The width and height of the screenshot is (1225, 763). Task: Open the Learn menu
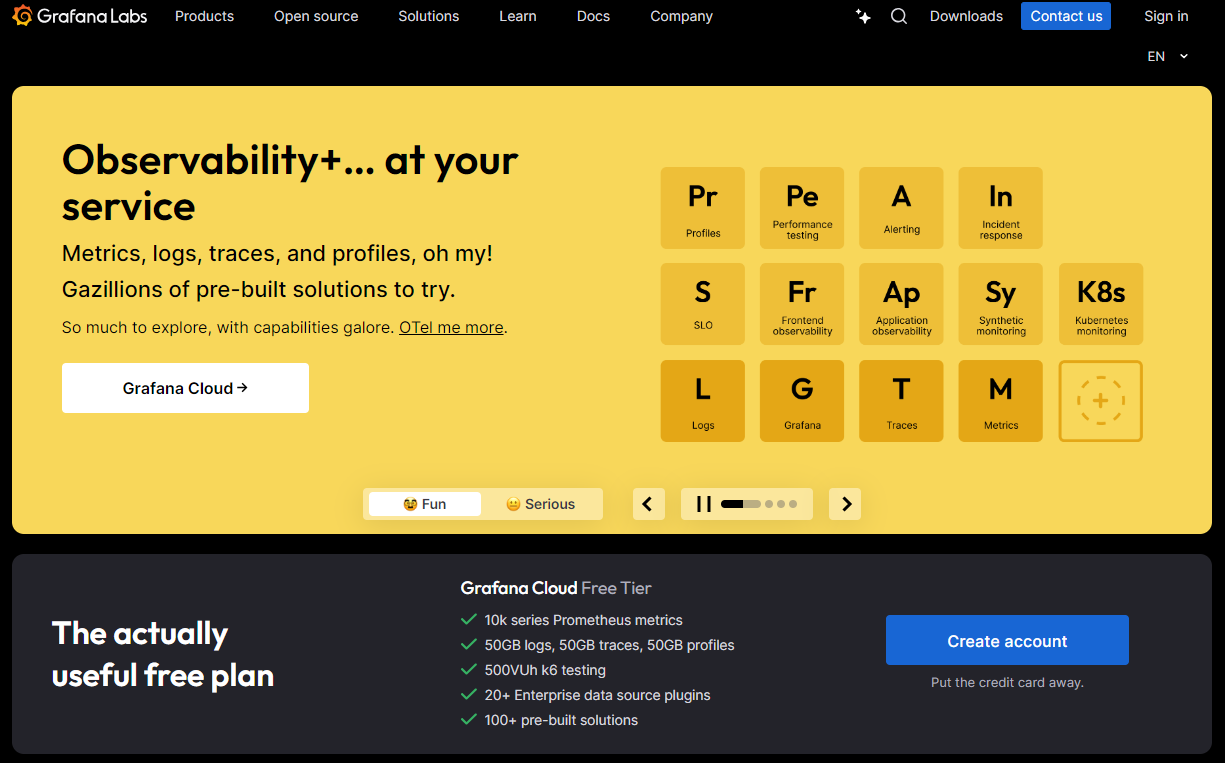[518, 16]
